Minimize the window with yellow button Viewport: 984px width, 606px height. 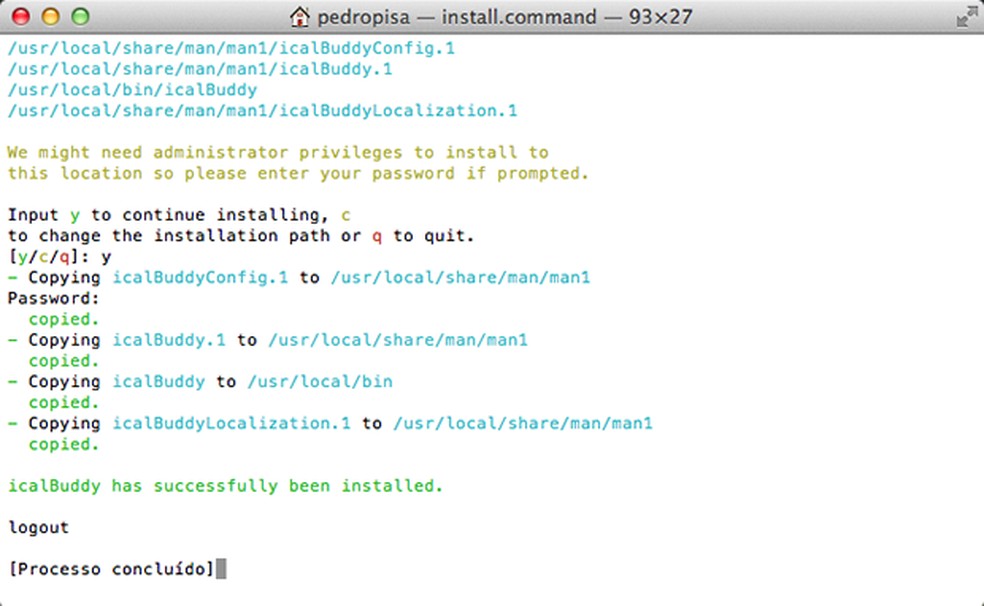pos(50,16)
